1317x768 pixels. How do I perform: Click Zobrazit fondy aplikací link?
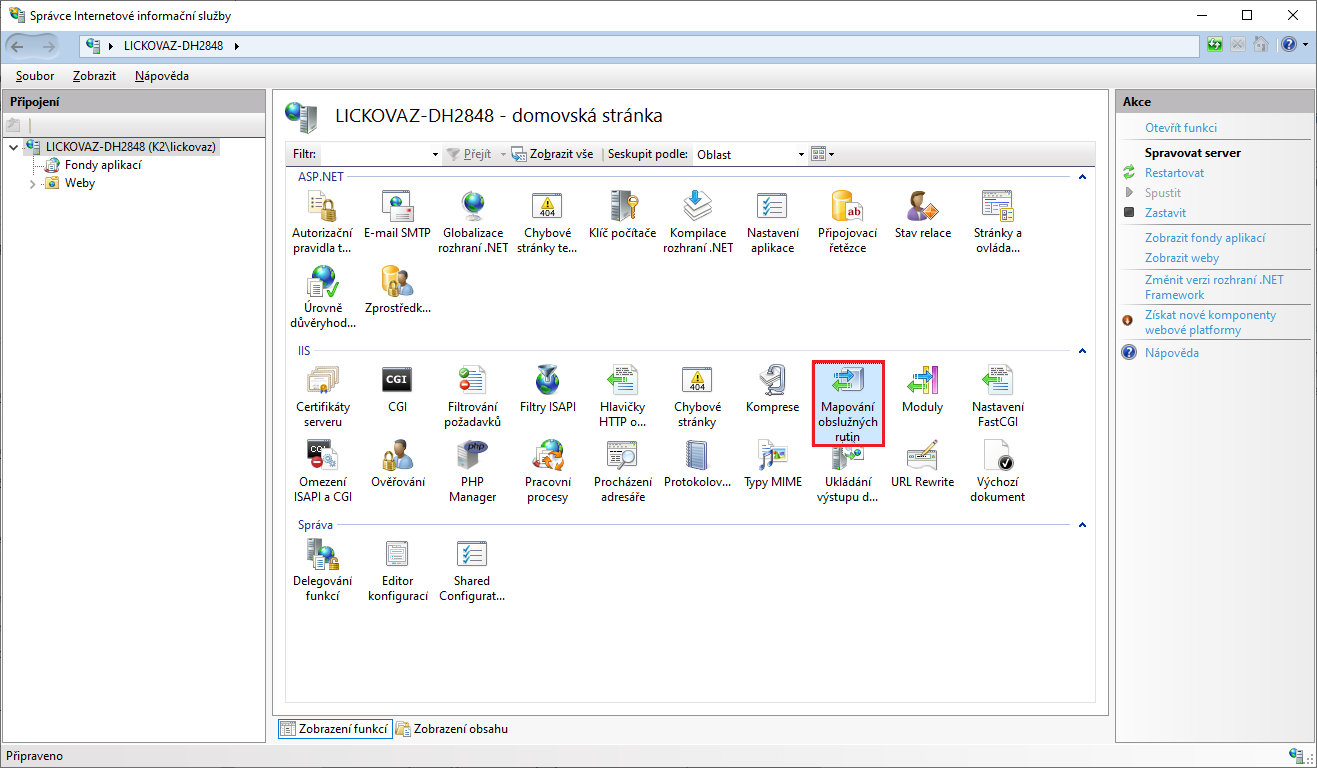tap(1205, 238)
